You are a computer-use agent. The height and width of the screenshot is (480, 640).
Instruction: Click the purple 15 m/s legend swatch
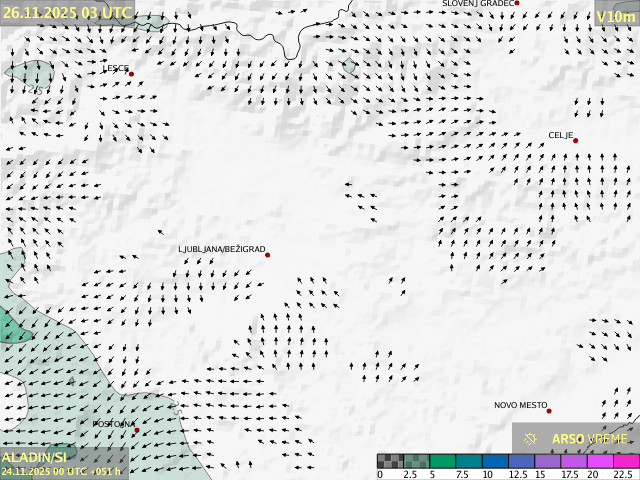coord(547,461)
